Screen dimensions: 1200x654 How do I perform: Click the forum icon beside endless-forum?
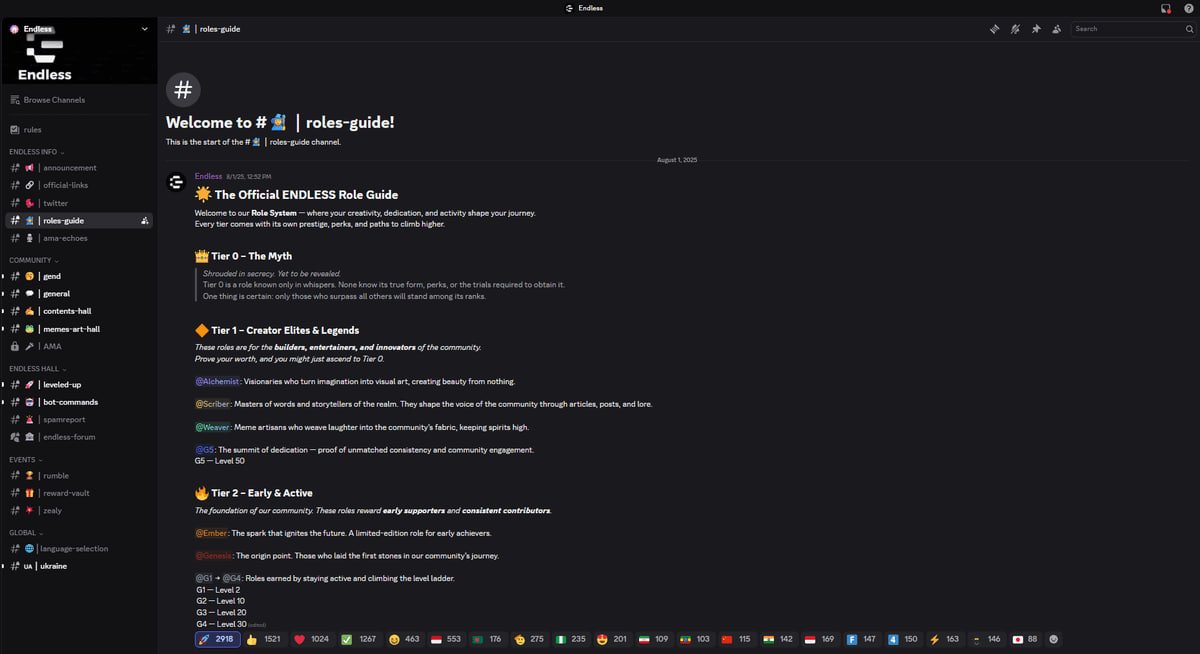click(x=15, y=437)
